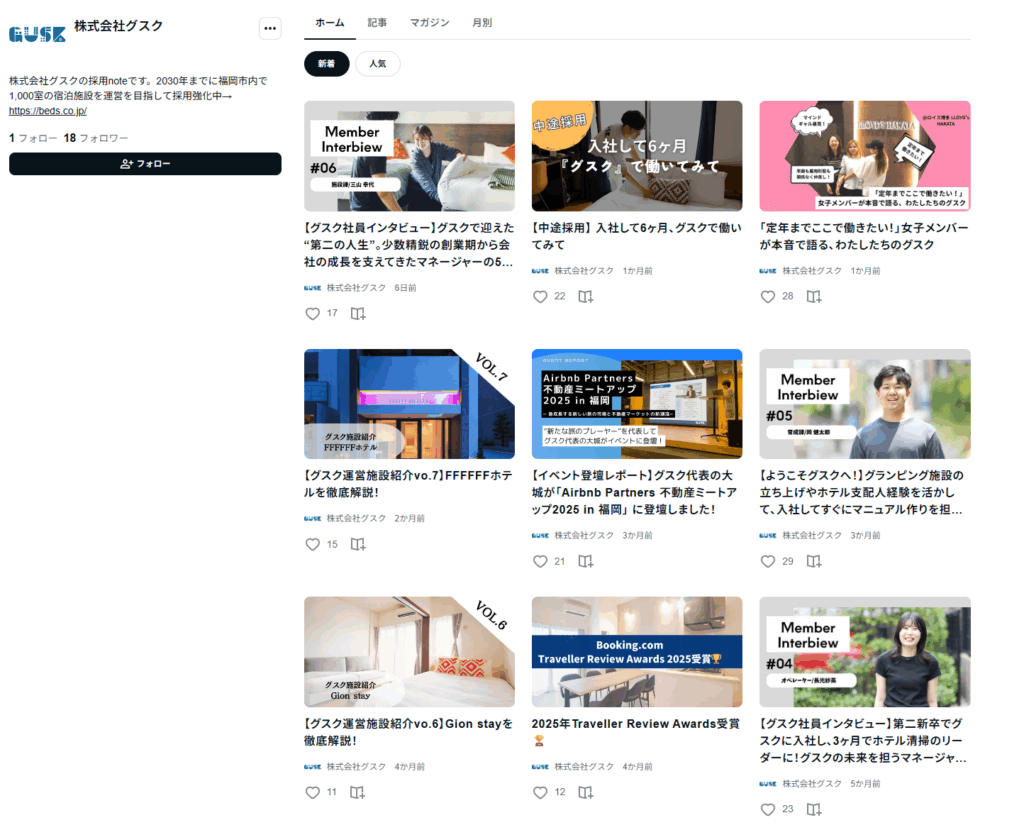This screenshot has height=830, width=1024.
Task: Click heart icon on 女子メンバー article
Action: (768, 296)
